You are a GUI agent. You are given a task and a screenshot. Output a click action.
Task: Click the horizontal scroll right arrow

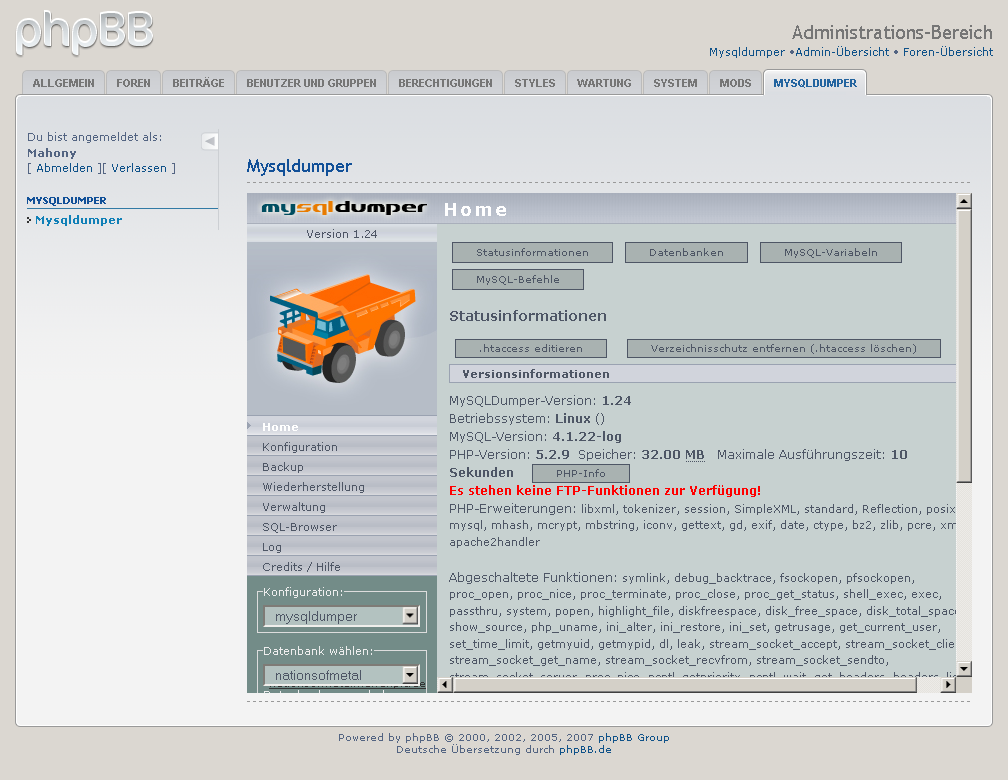pos(948,685)
